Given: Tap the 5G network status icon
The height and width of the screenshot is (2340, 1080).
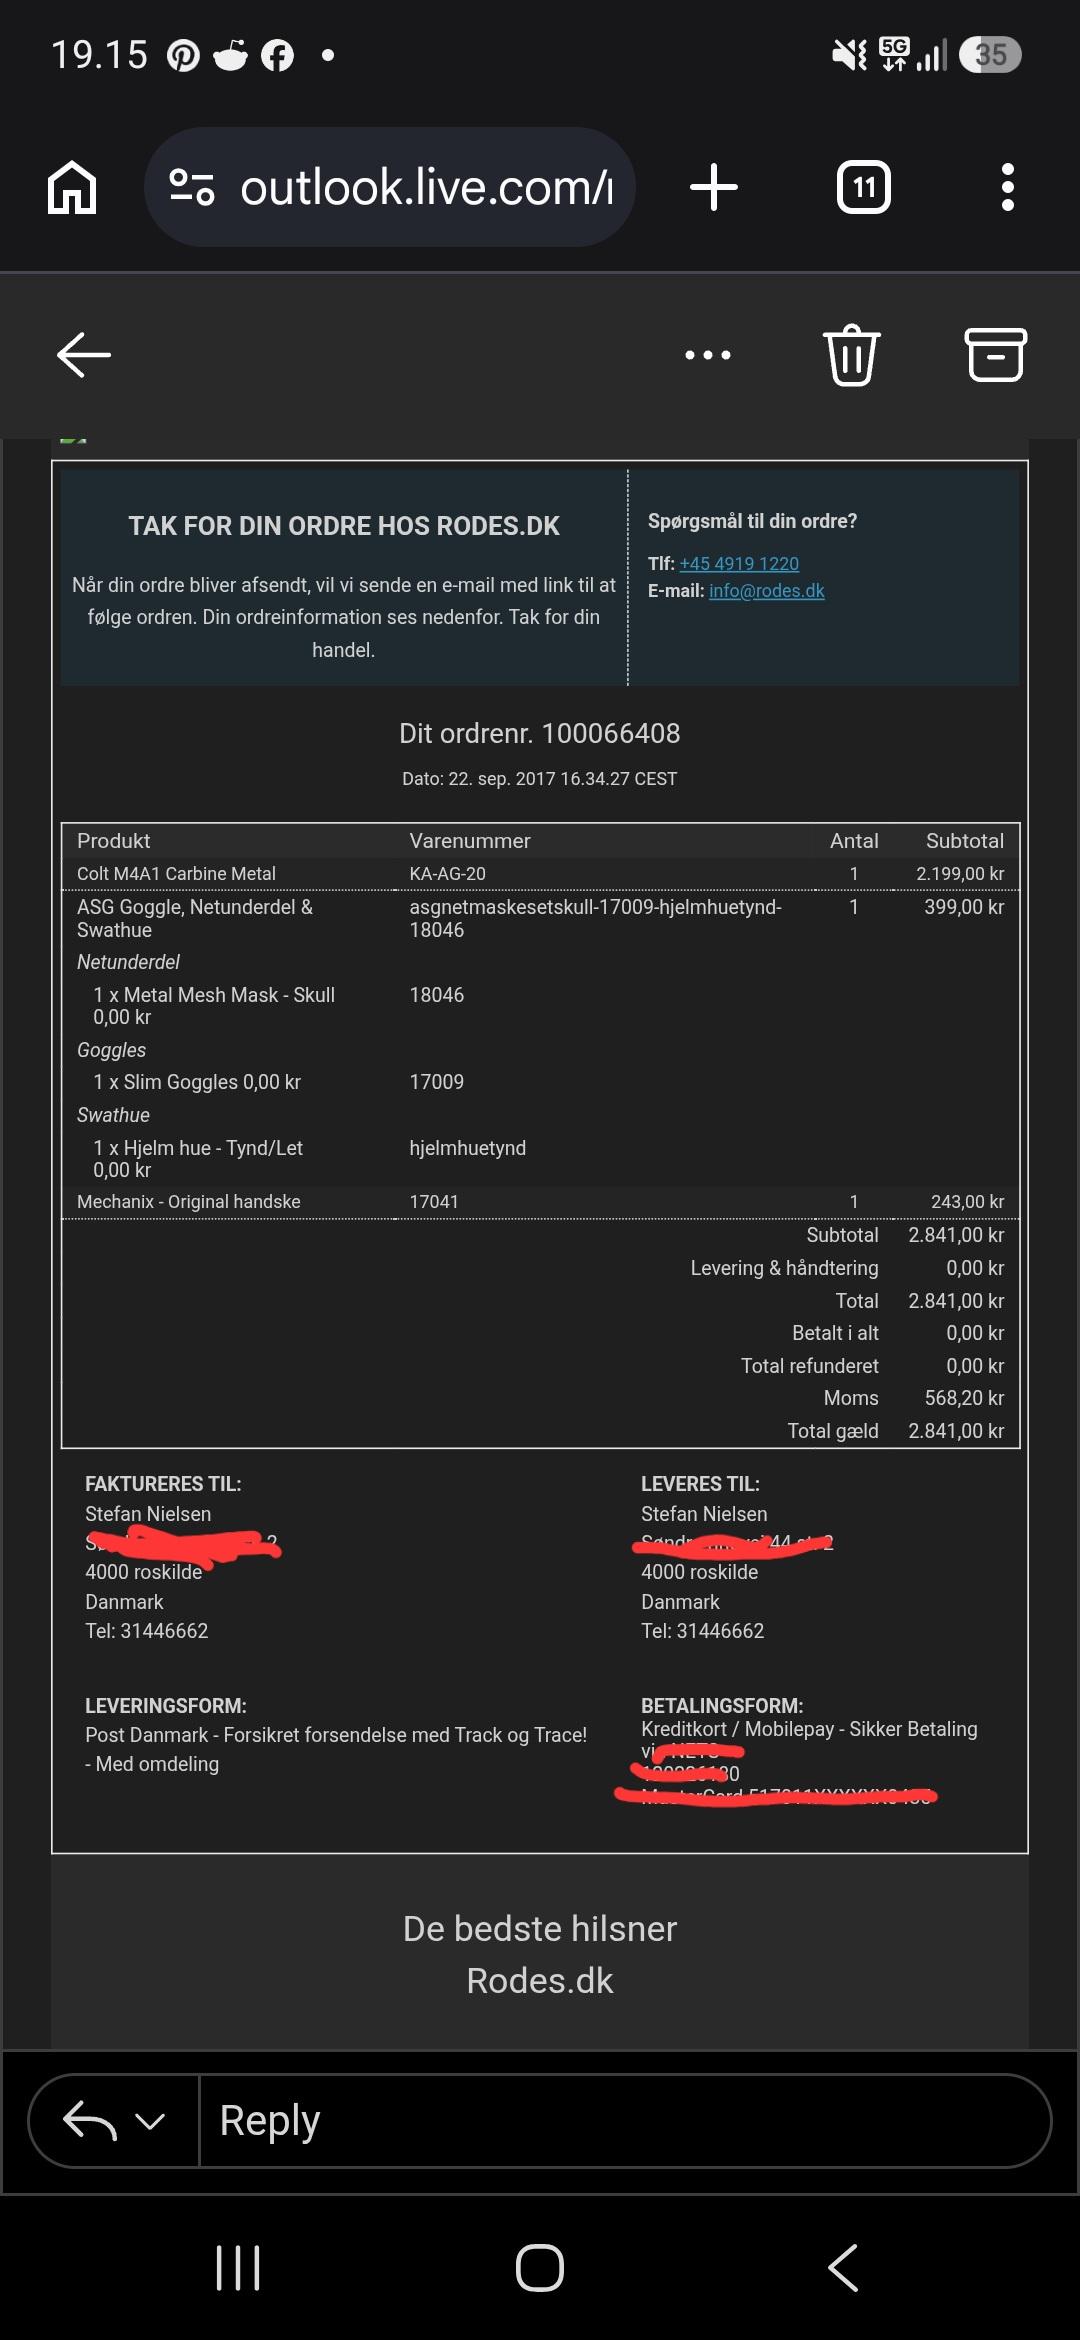Looking at the screenshot, I should pos(894,54).
